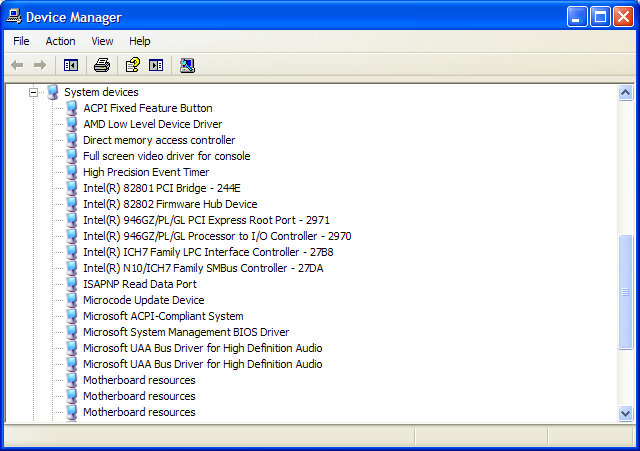This screenshot has width=640, height=451.
Task: Open the Properties toolbar icon with question mark
Action: pyautogui.click(x=131, y=65)
